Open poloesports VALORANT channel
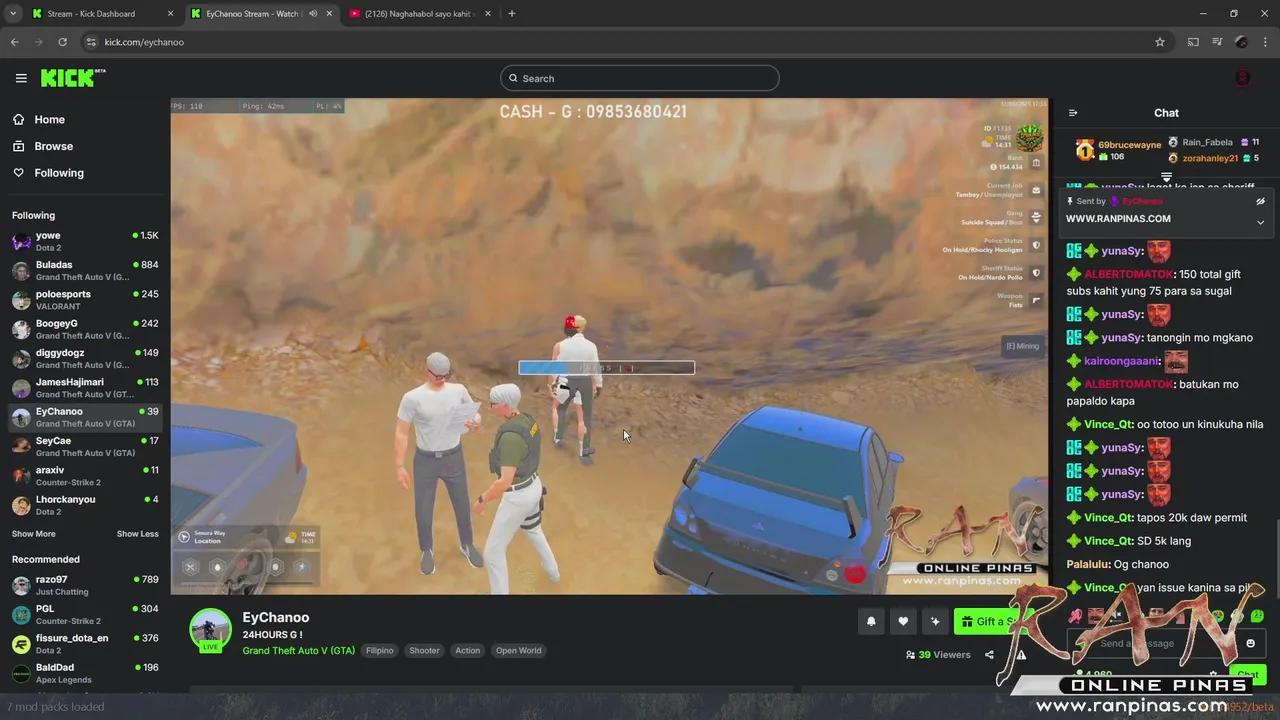 [x=85, y=300]
